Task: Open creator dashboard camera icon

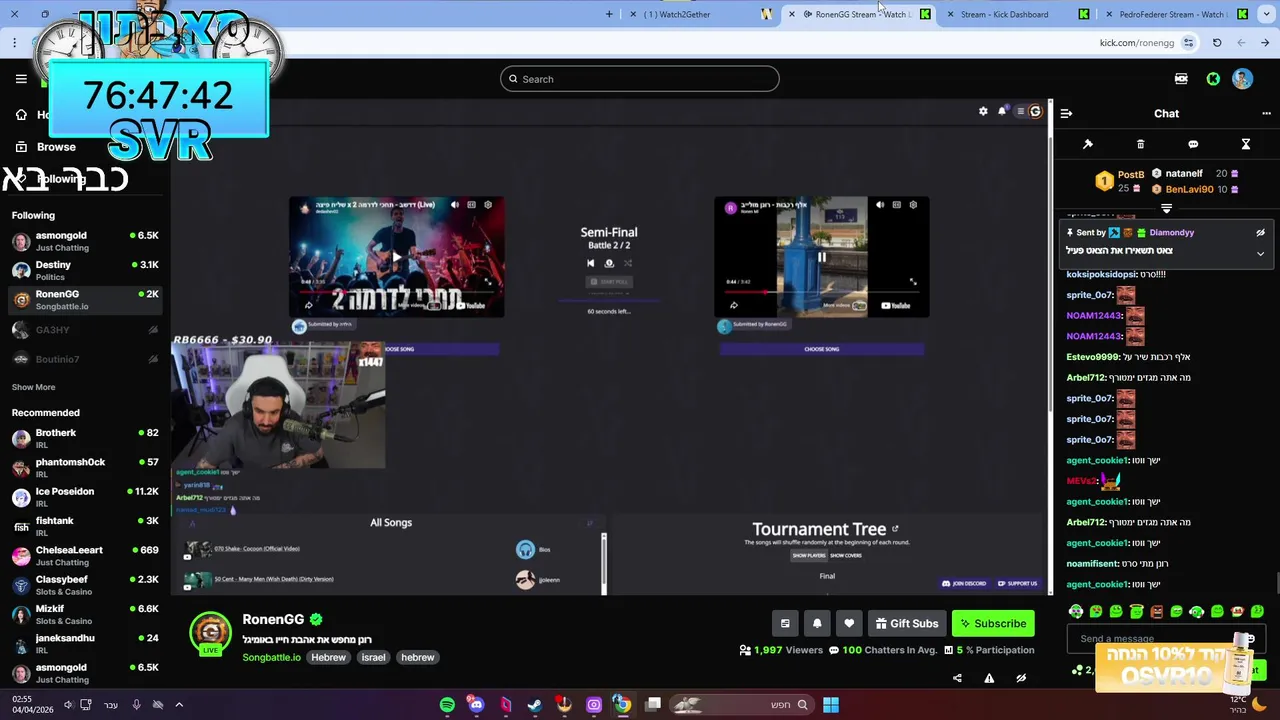Action: 1181,79
